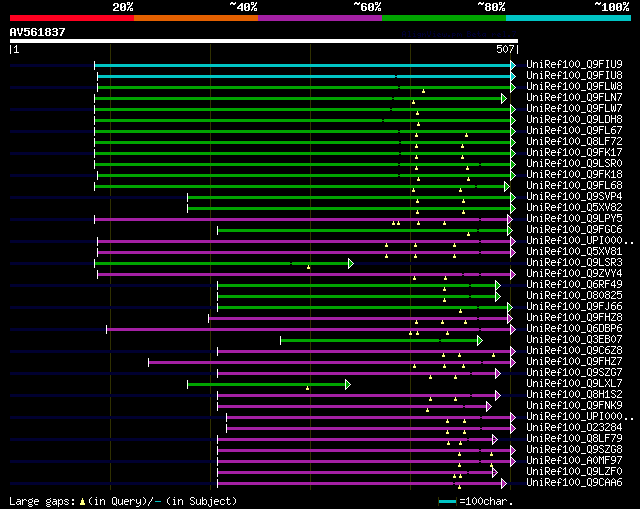This screenshot has width=640, height=509.
Task: Select the UniRef100_Q3EB07 label
Action: tap(574, 340)
